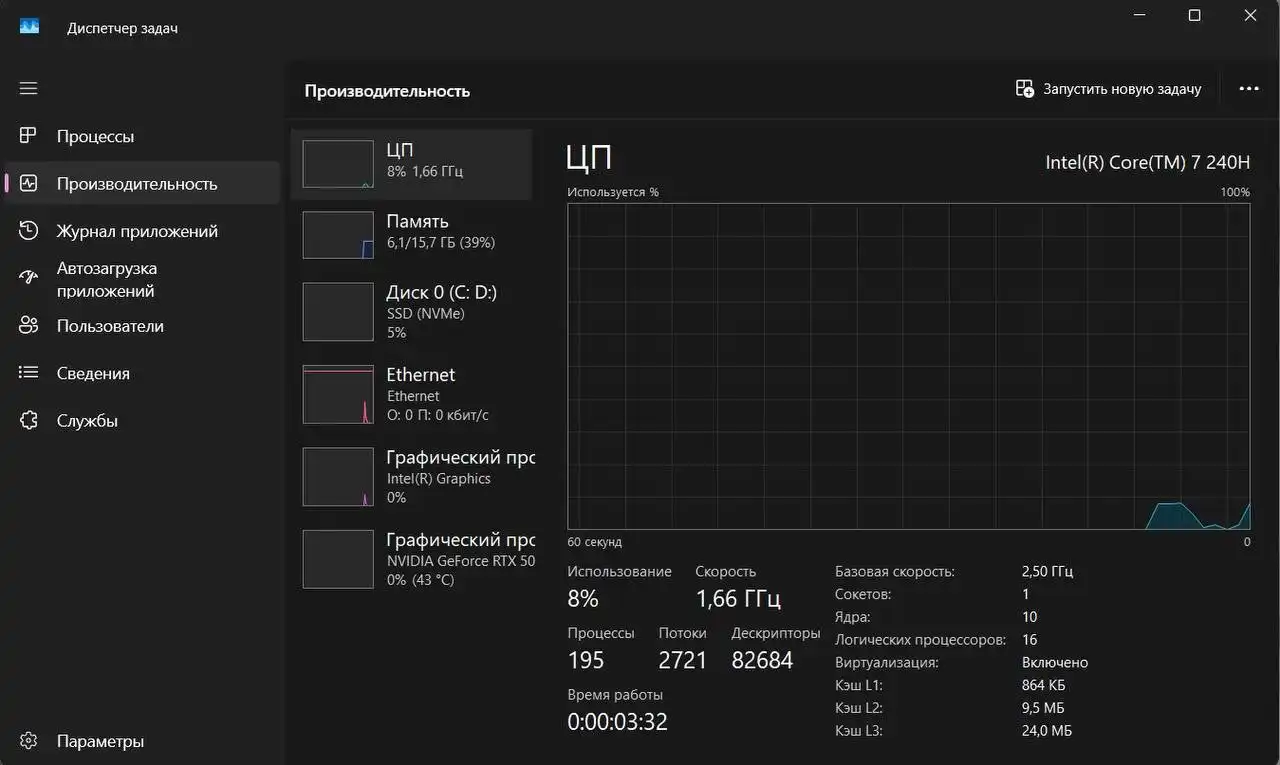Click the Производительность sidebar icon
1280x765 pixels.
[x=28, y=184]
